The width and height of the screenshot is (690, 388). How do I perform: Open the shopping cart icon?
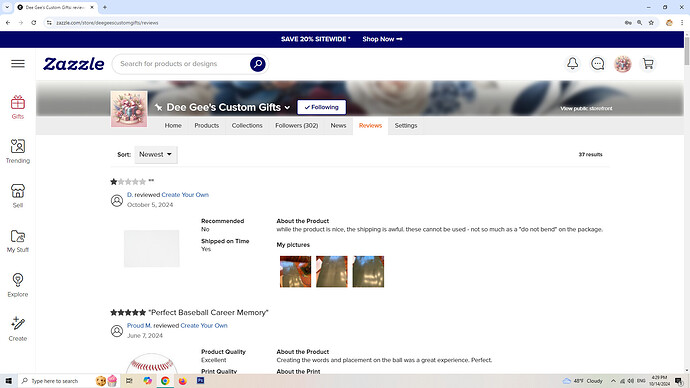pos(648,64)
